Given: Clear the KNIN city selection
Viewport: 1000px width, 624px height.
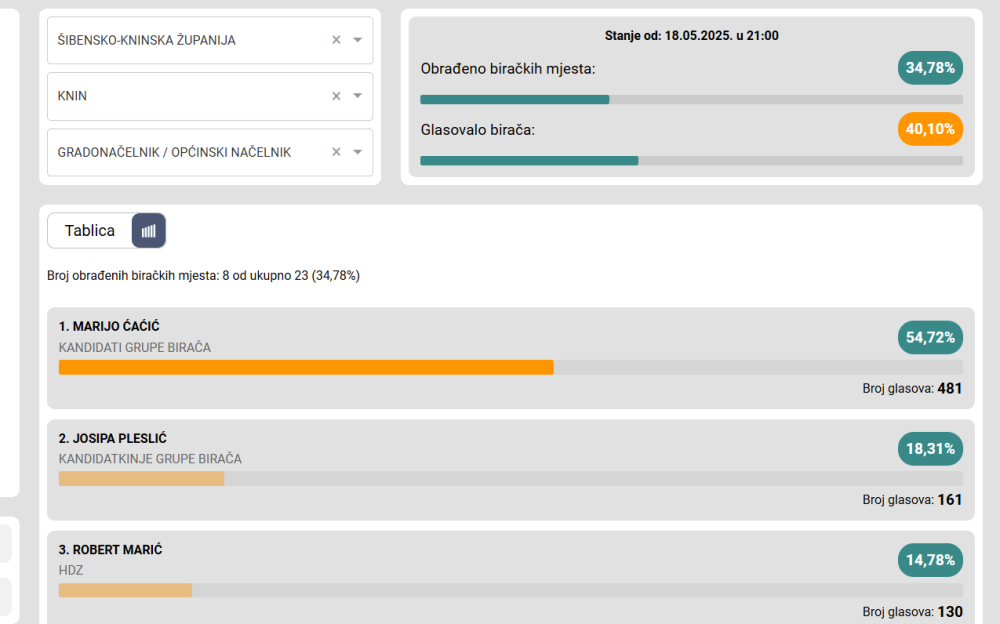Looking at the screenshot, I should pos(336,96).
